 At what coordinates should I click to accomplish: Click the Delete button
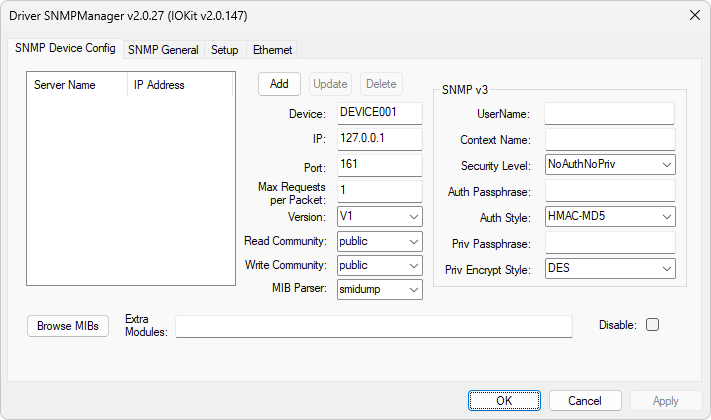pos(381,84)
